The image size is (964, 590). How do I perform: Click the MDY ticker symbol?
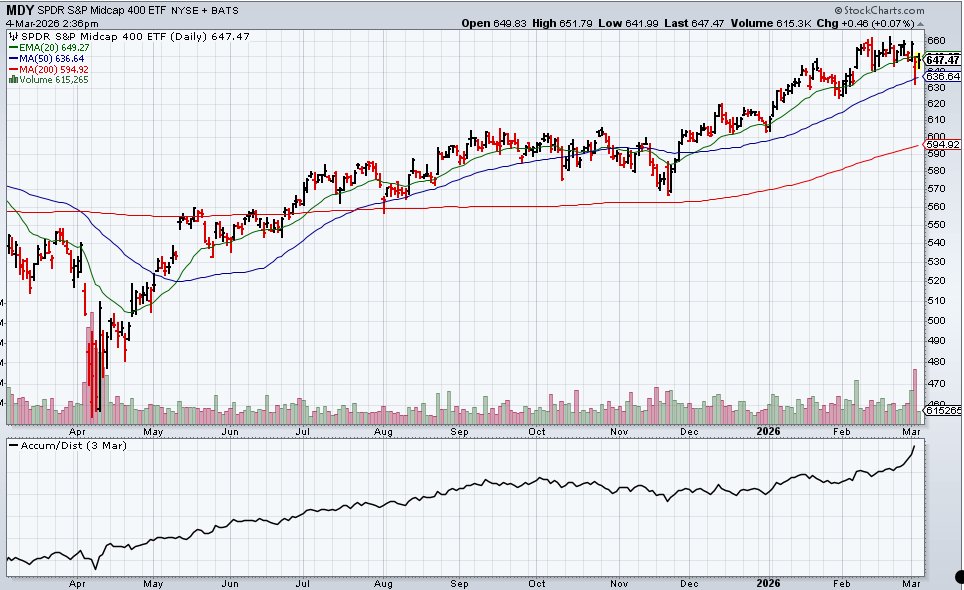(x=20, y=10)
